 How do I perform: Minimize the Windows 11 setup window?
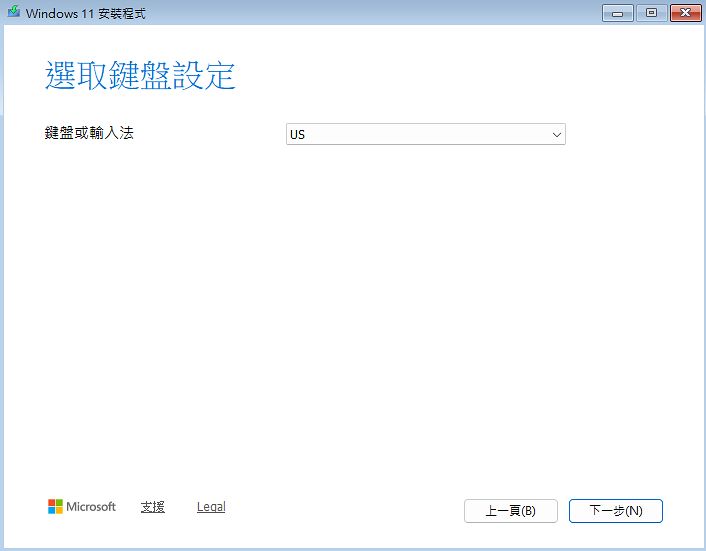[618, 13]
